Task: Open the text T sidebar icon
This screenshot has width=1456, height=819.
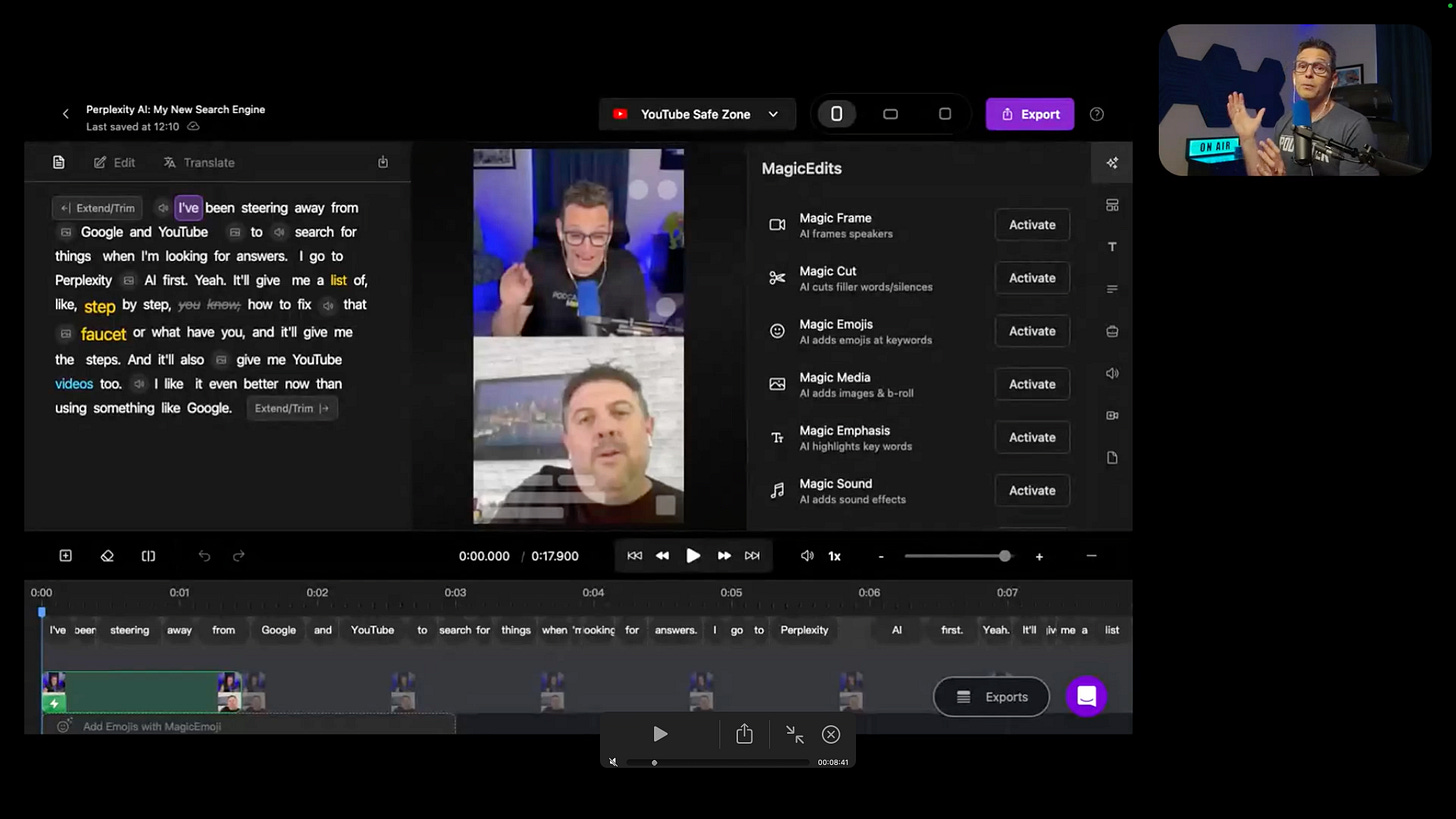Action: [1112, 247]
